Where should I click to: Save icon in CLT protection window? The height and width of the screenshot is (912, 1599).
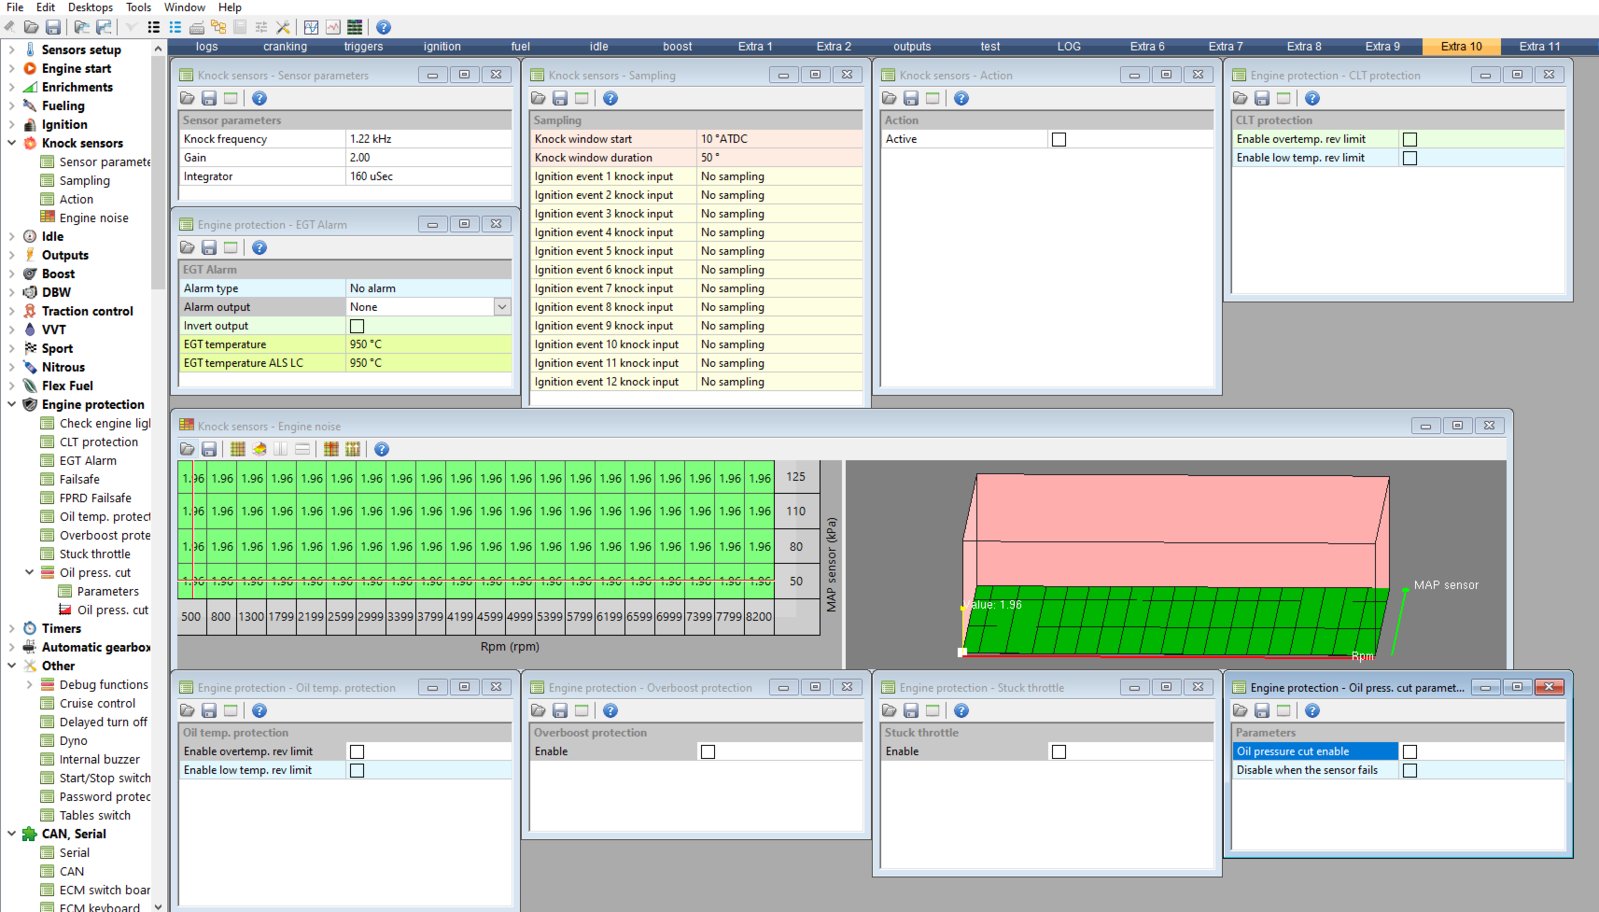click(x=1262, y=98)
